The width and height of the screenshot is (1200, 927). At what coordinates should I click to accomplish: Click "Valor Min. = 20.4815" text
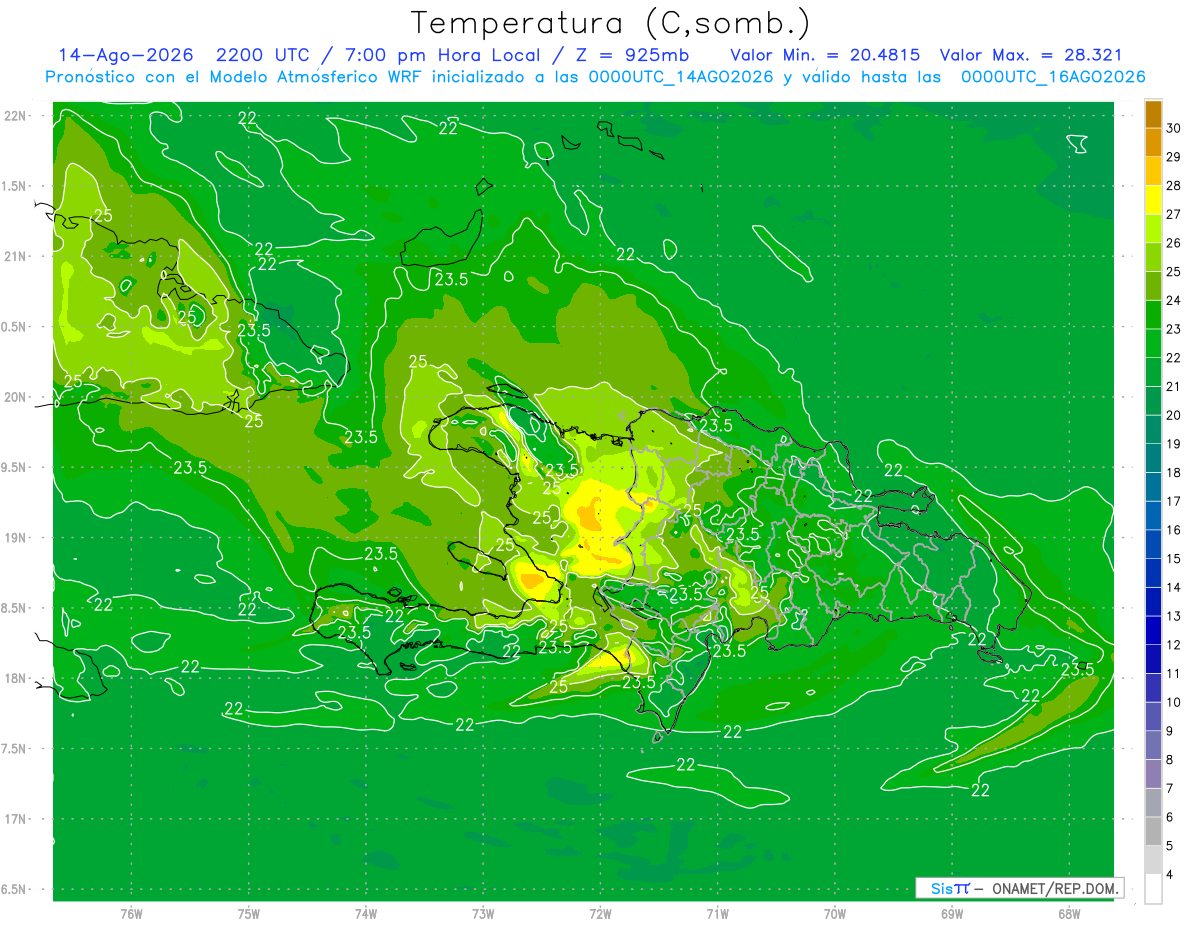(825, 55)
